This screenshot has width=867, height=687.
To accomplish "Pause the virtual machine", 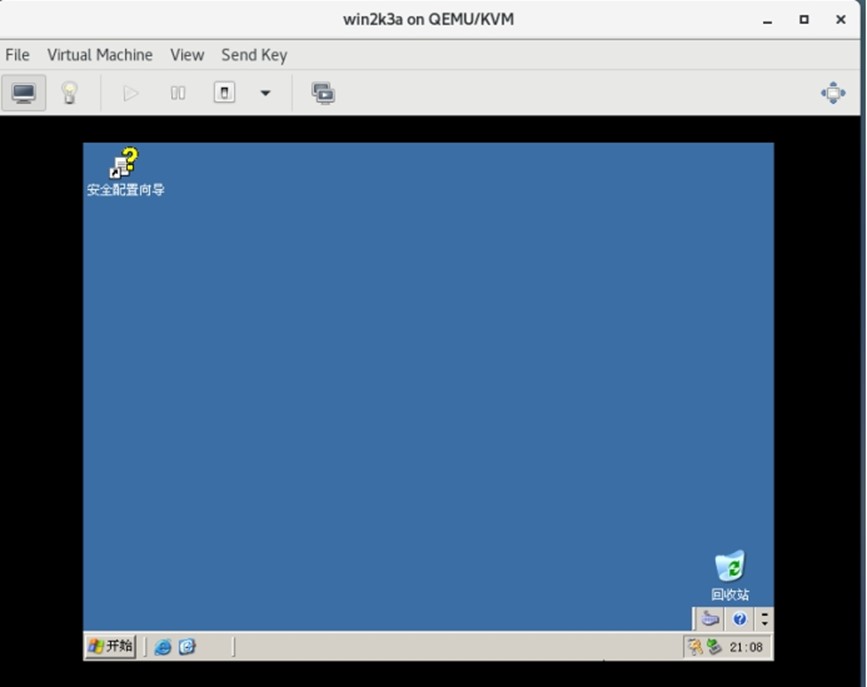I will tap(177, 93).
